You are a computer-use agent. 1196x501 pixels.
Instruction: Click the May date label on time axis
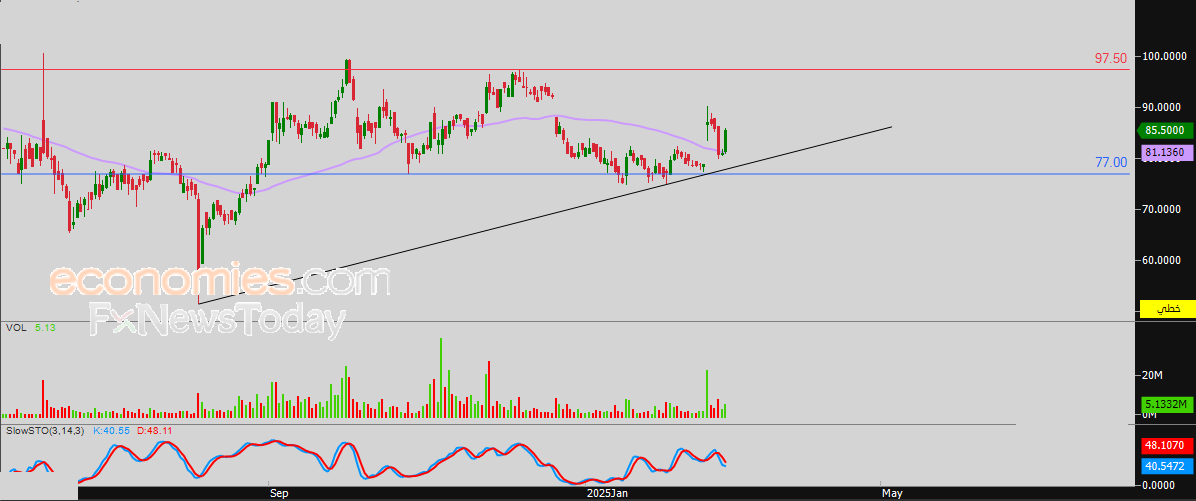point(892,493)
